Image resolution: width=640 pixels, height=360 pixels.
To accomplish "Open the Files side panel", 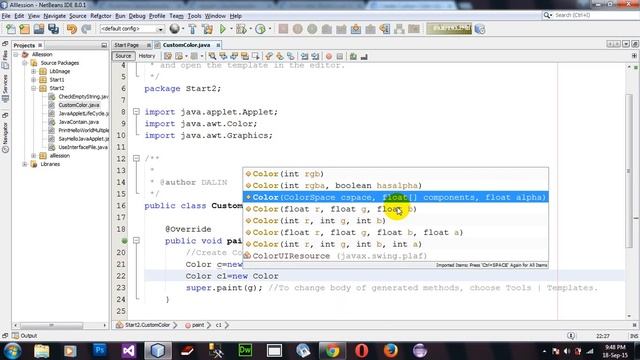I will pos(5,59).
